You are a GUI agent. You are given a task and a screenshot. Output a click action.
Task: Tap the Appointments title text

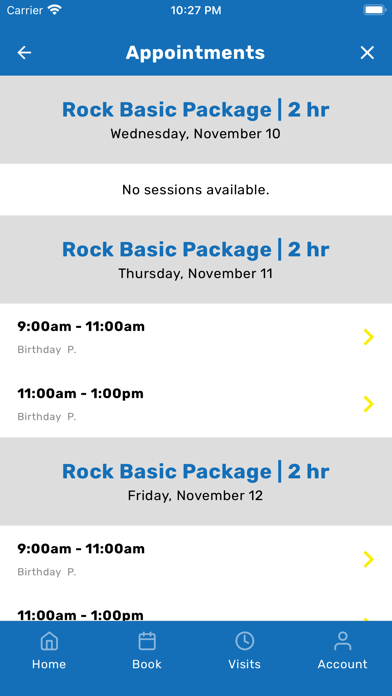tap(195, 53)
